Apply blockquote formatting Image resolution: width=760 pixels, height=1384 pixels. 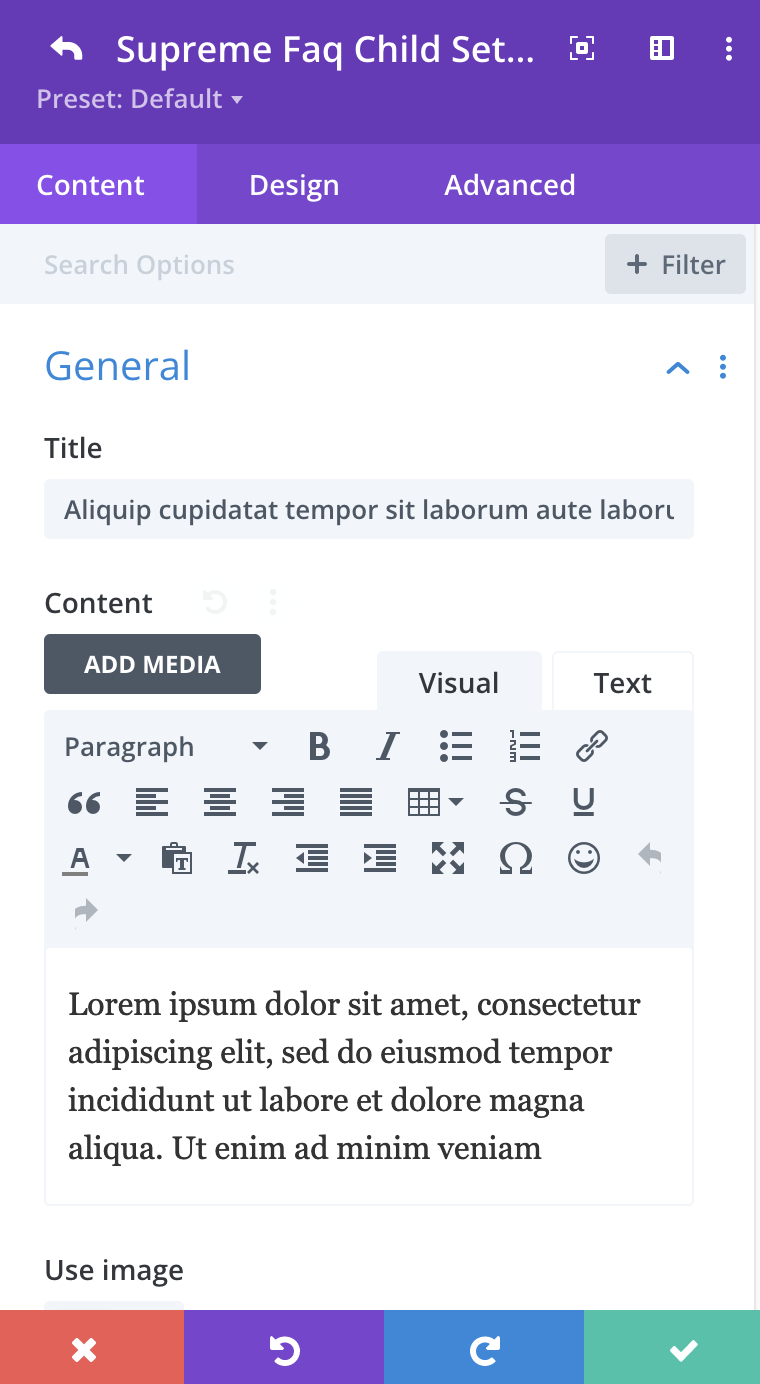[84, 802]
